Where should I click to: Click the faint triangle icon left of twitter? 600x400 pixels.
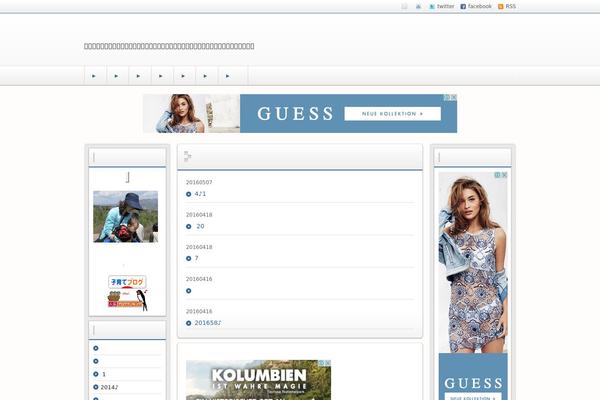(x=418, y=7)
